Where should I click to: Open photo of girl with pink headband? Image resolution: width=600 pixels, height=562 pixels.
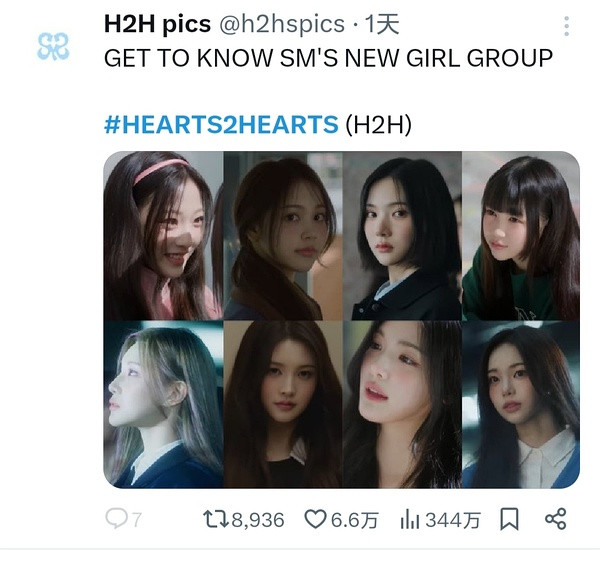(163, 236)
